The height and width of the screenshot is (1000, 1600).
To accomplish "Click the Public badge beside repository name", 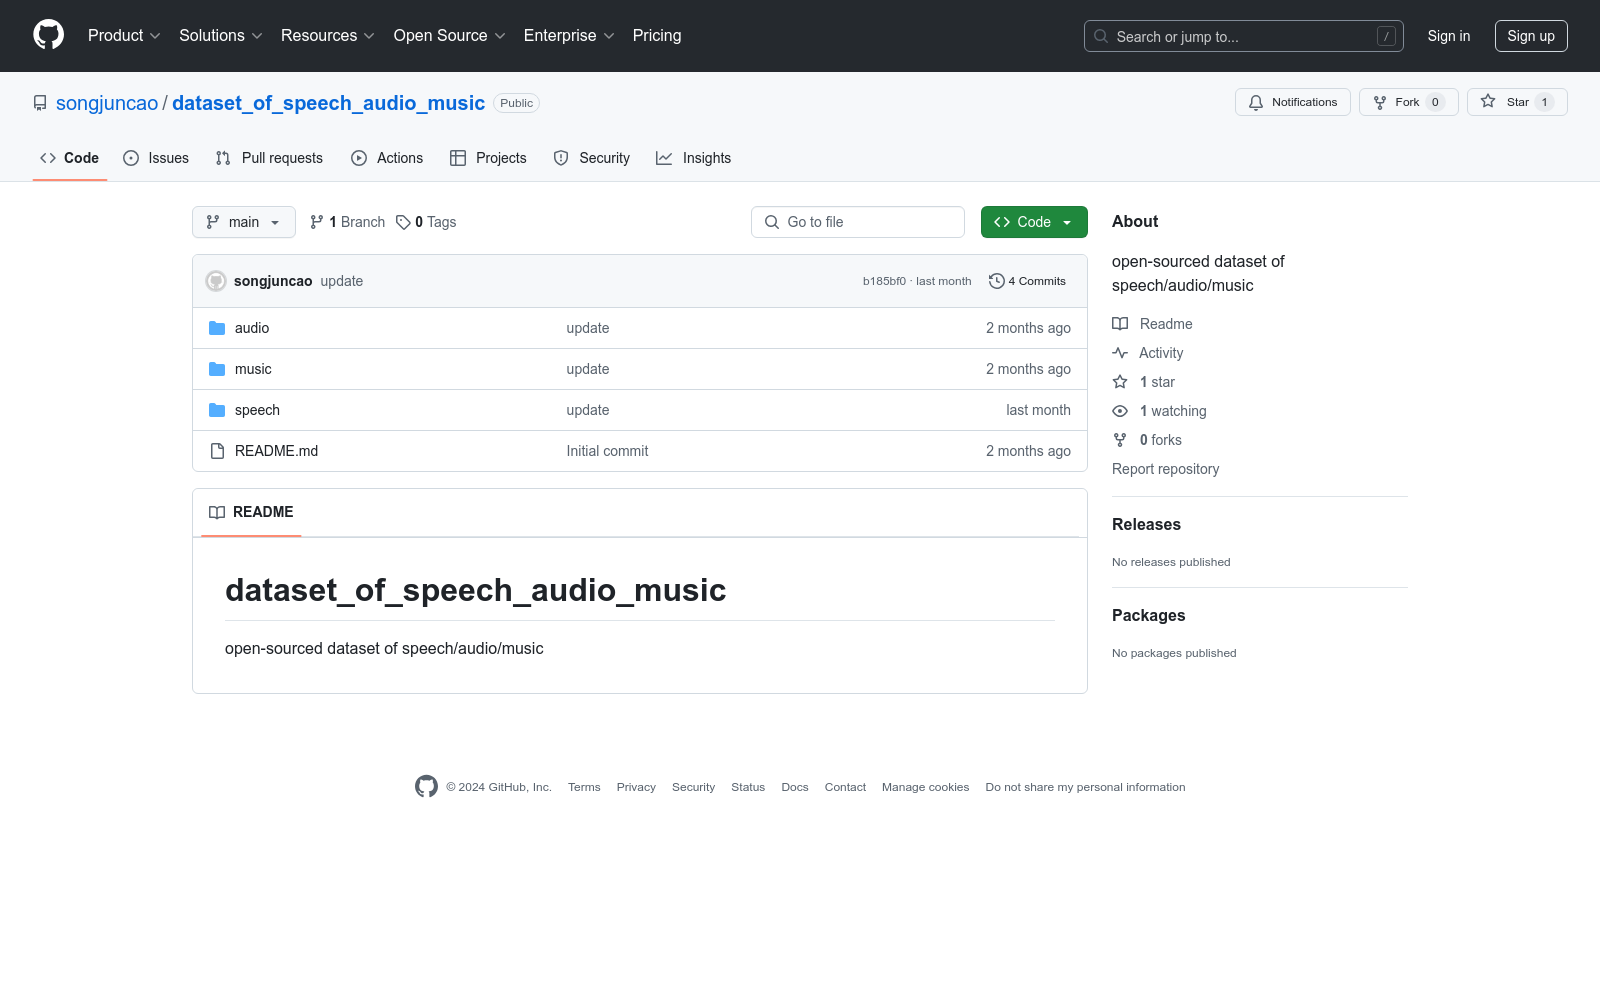I will [x=517, y=103].
